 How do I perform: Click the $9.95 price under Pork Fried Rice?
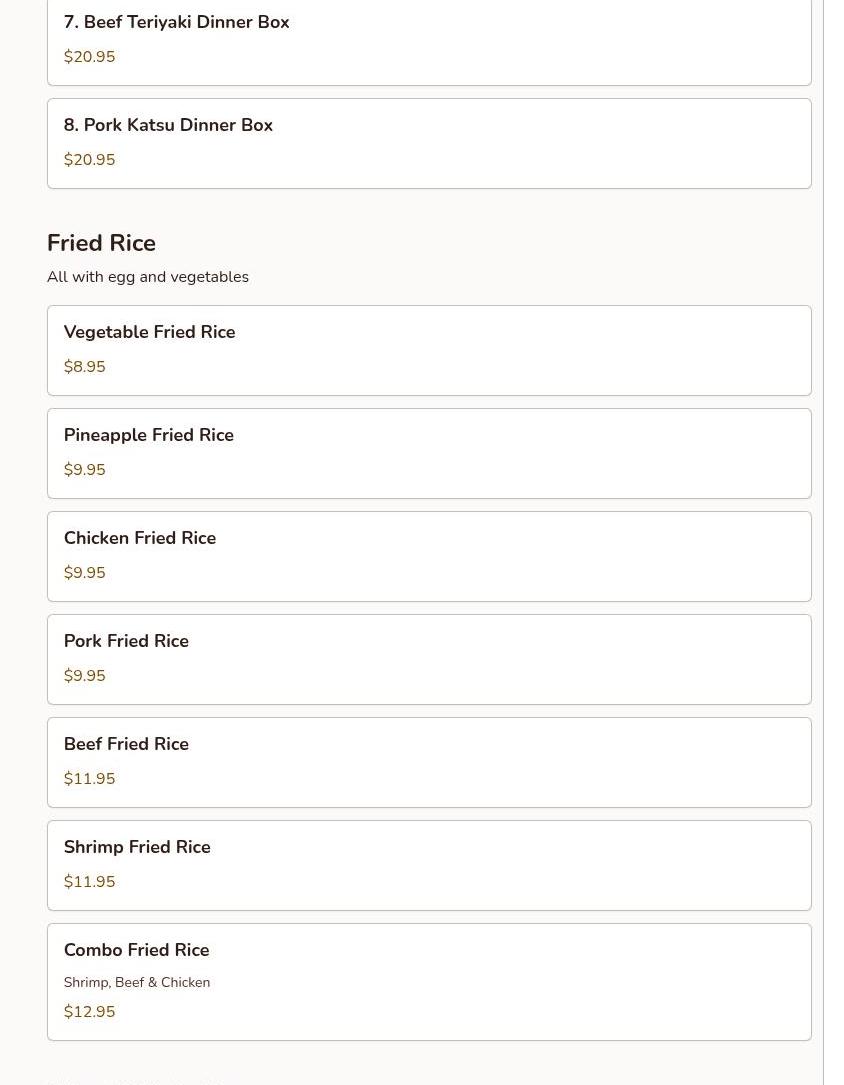click(x=84, y=676)
